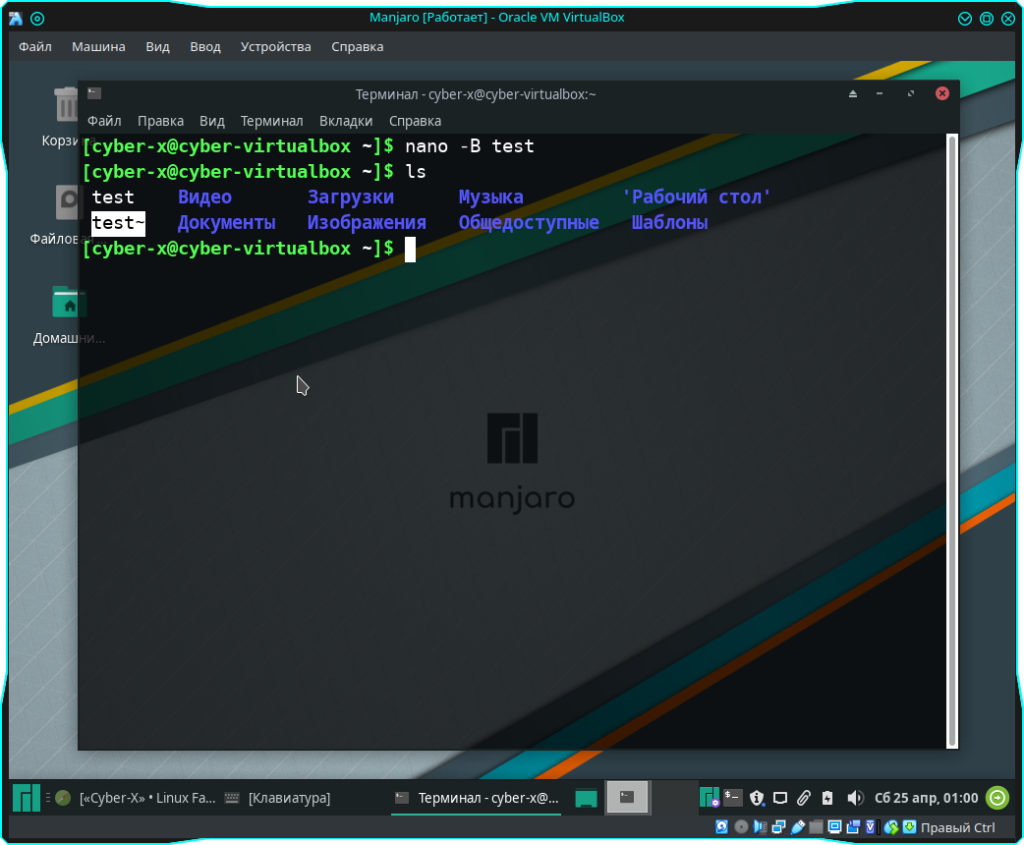Click the volume speaker tray icon

855,798
